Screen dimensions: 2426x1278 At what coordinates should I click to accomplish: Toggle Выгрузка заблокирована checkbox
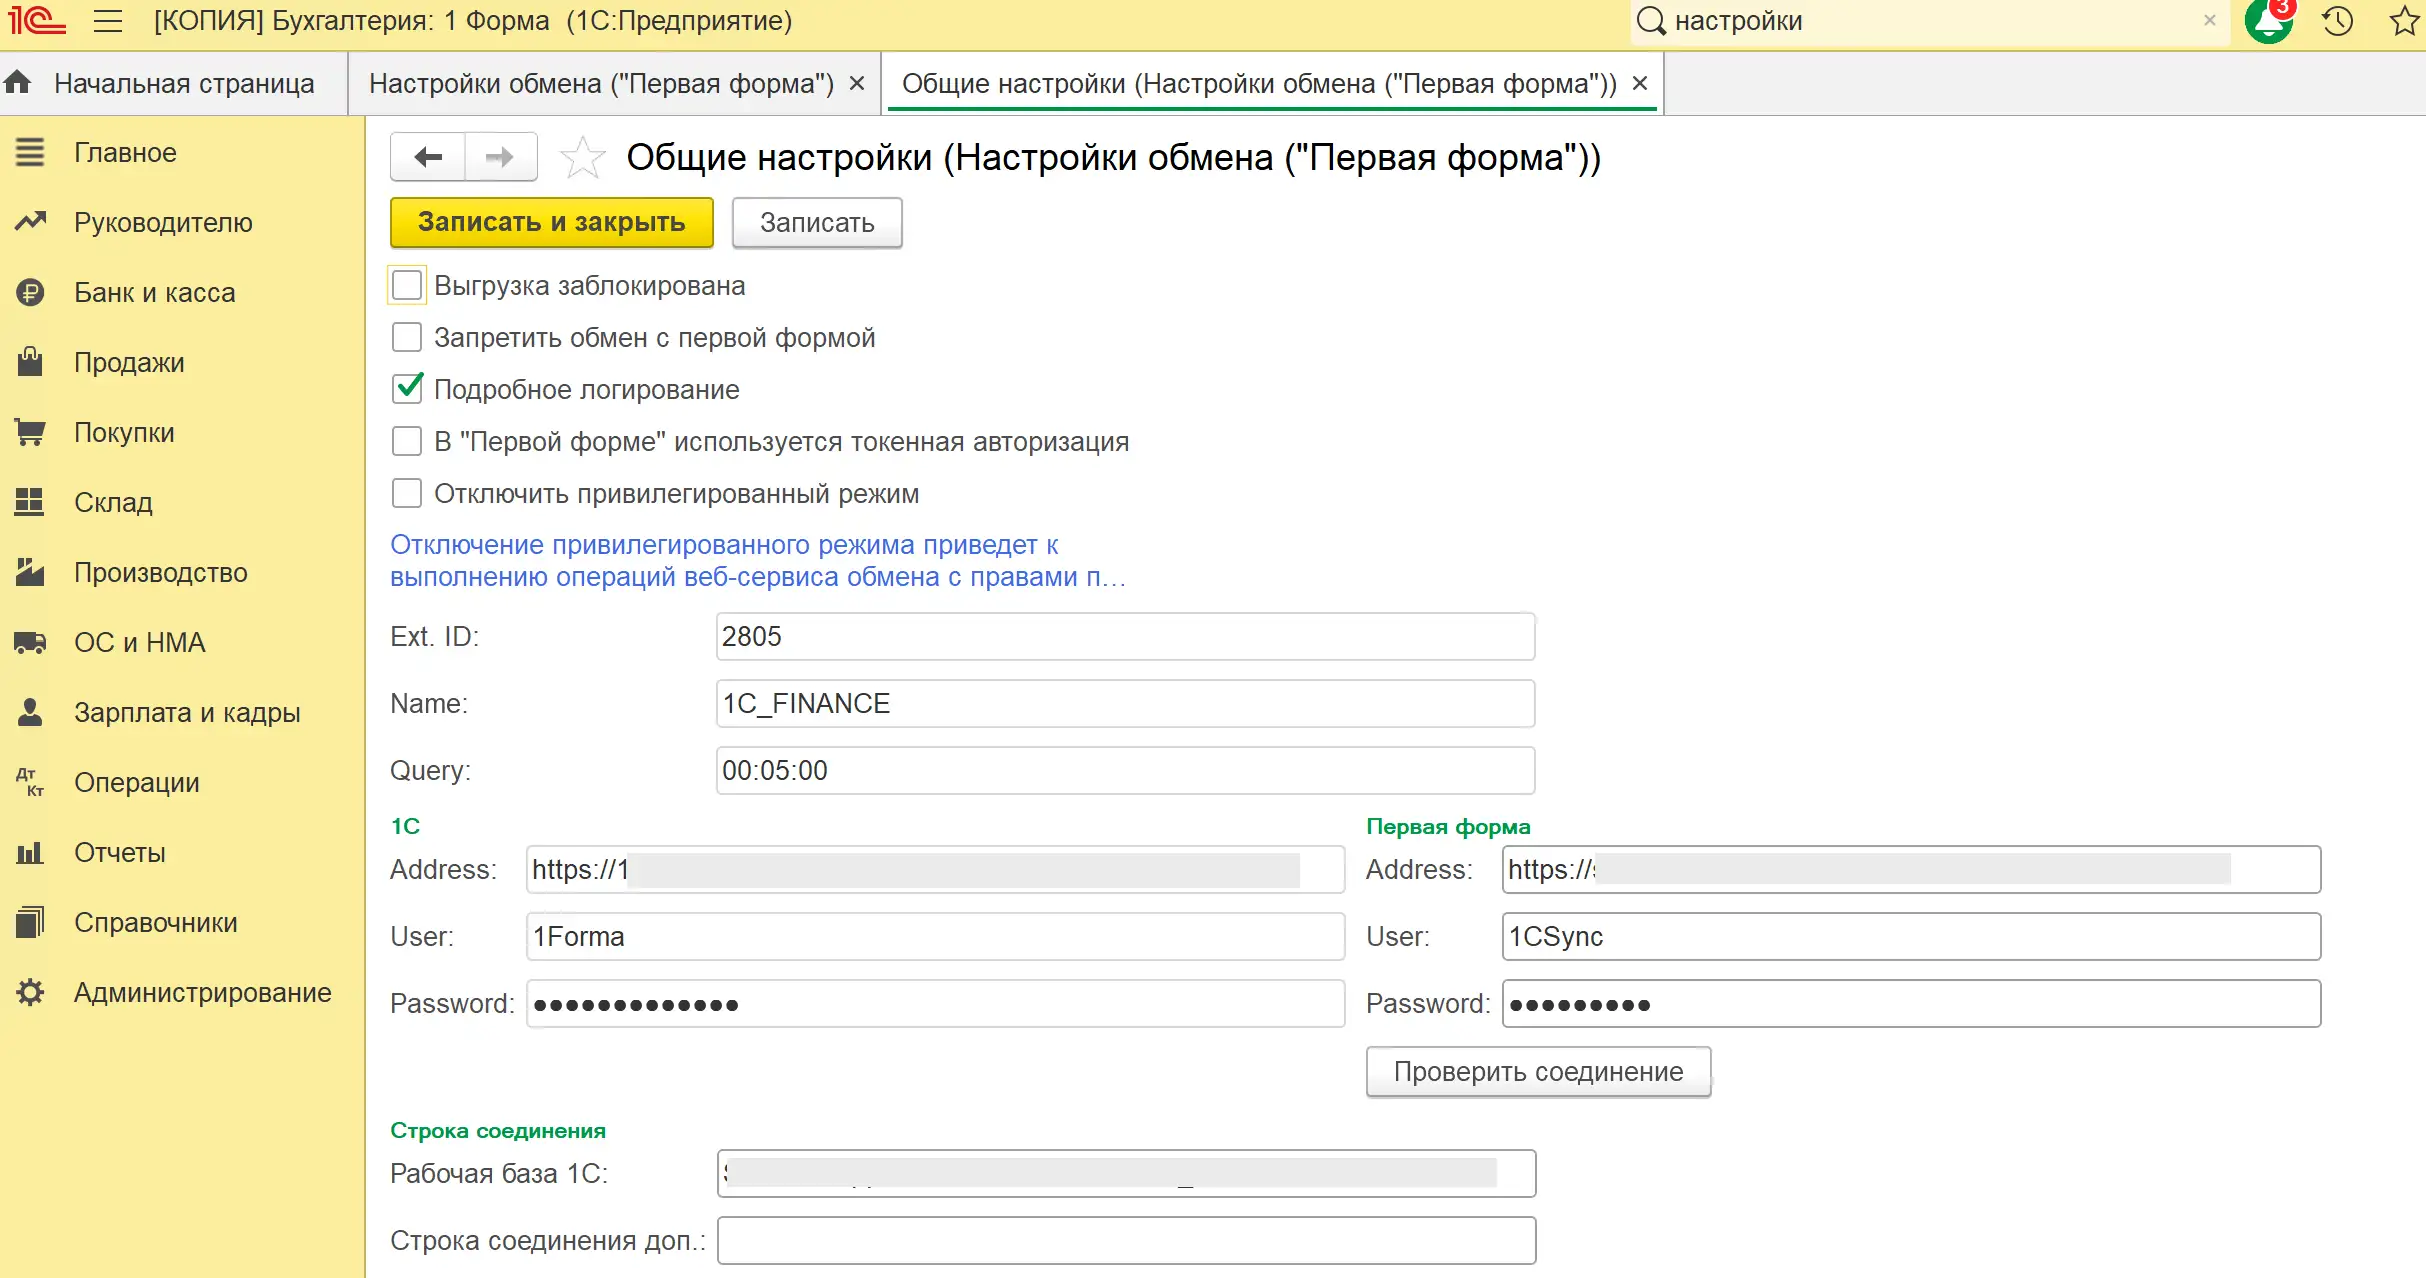coord(407,285)
